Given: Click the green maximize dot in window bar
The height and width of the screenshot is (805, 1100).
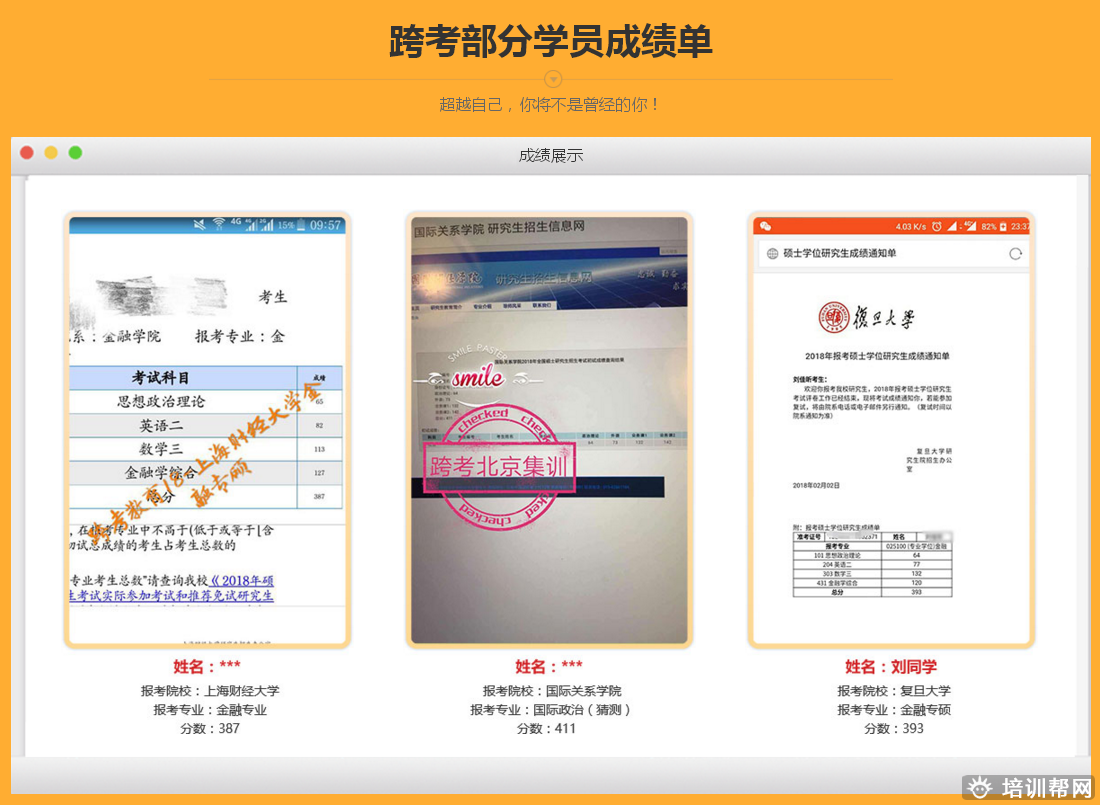Looking at the screenshot, I should tap(75, 153).
